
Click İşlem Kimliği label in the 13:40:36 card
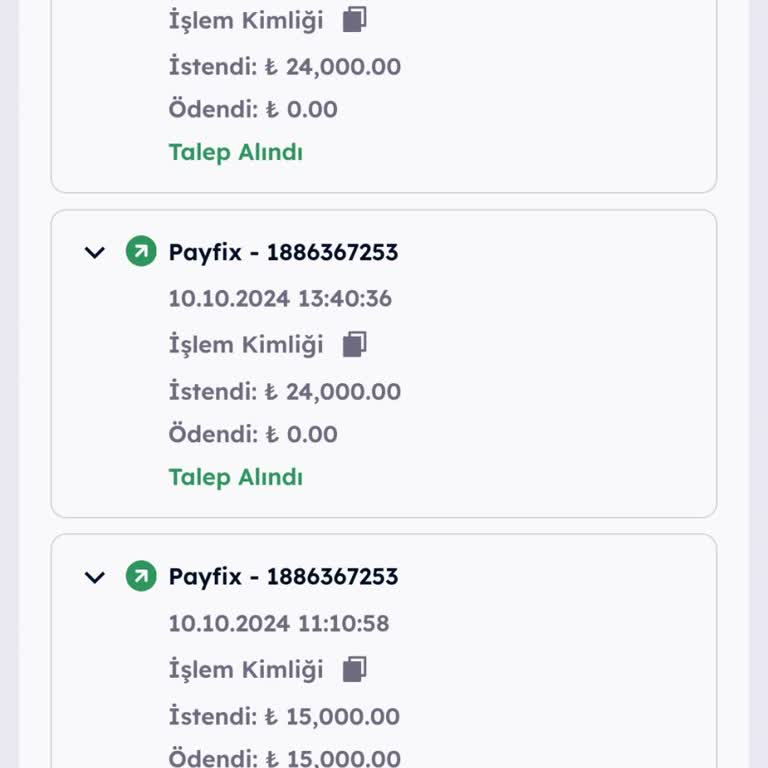pos(246,345)
